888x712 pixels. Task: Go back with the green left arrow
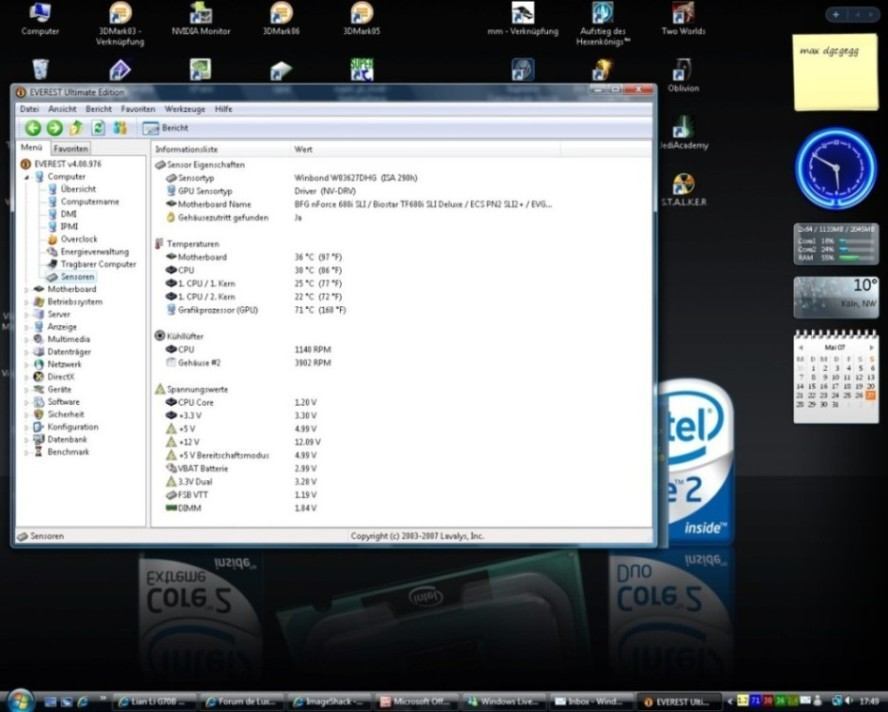coord(33,128)
